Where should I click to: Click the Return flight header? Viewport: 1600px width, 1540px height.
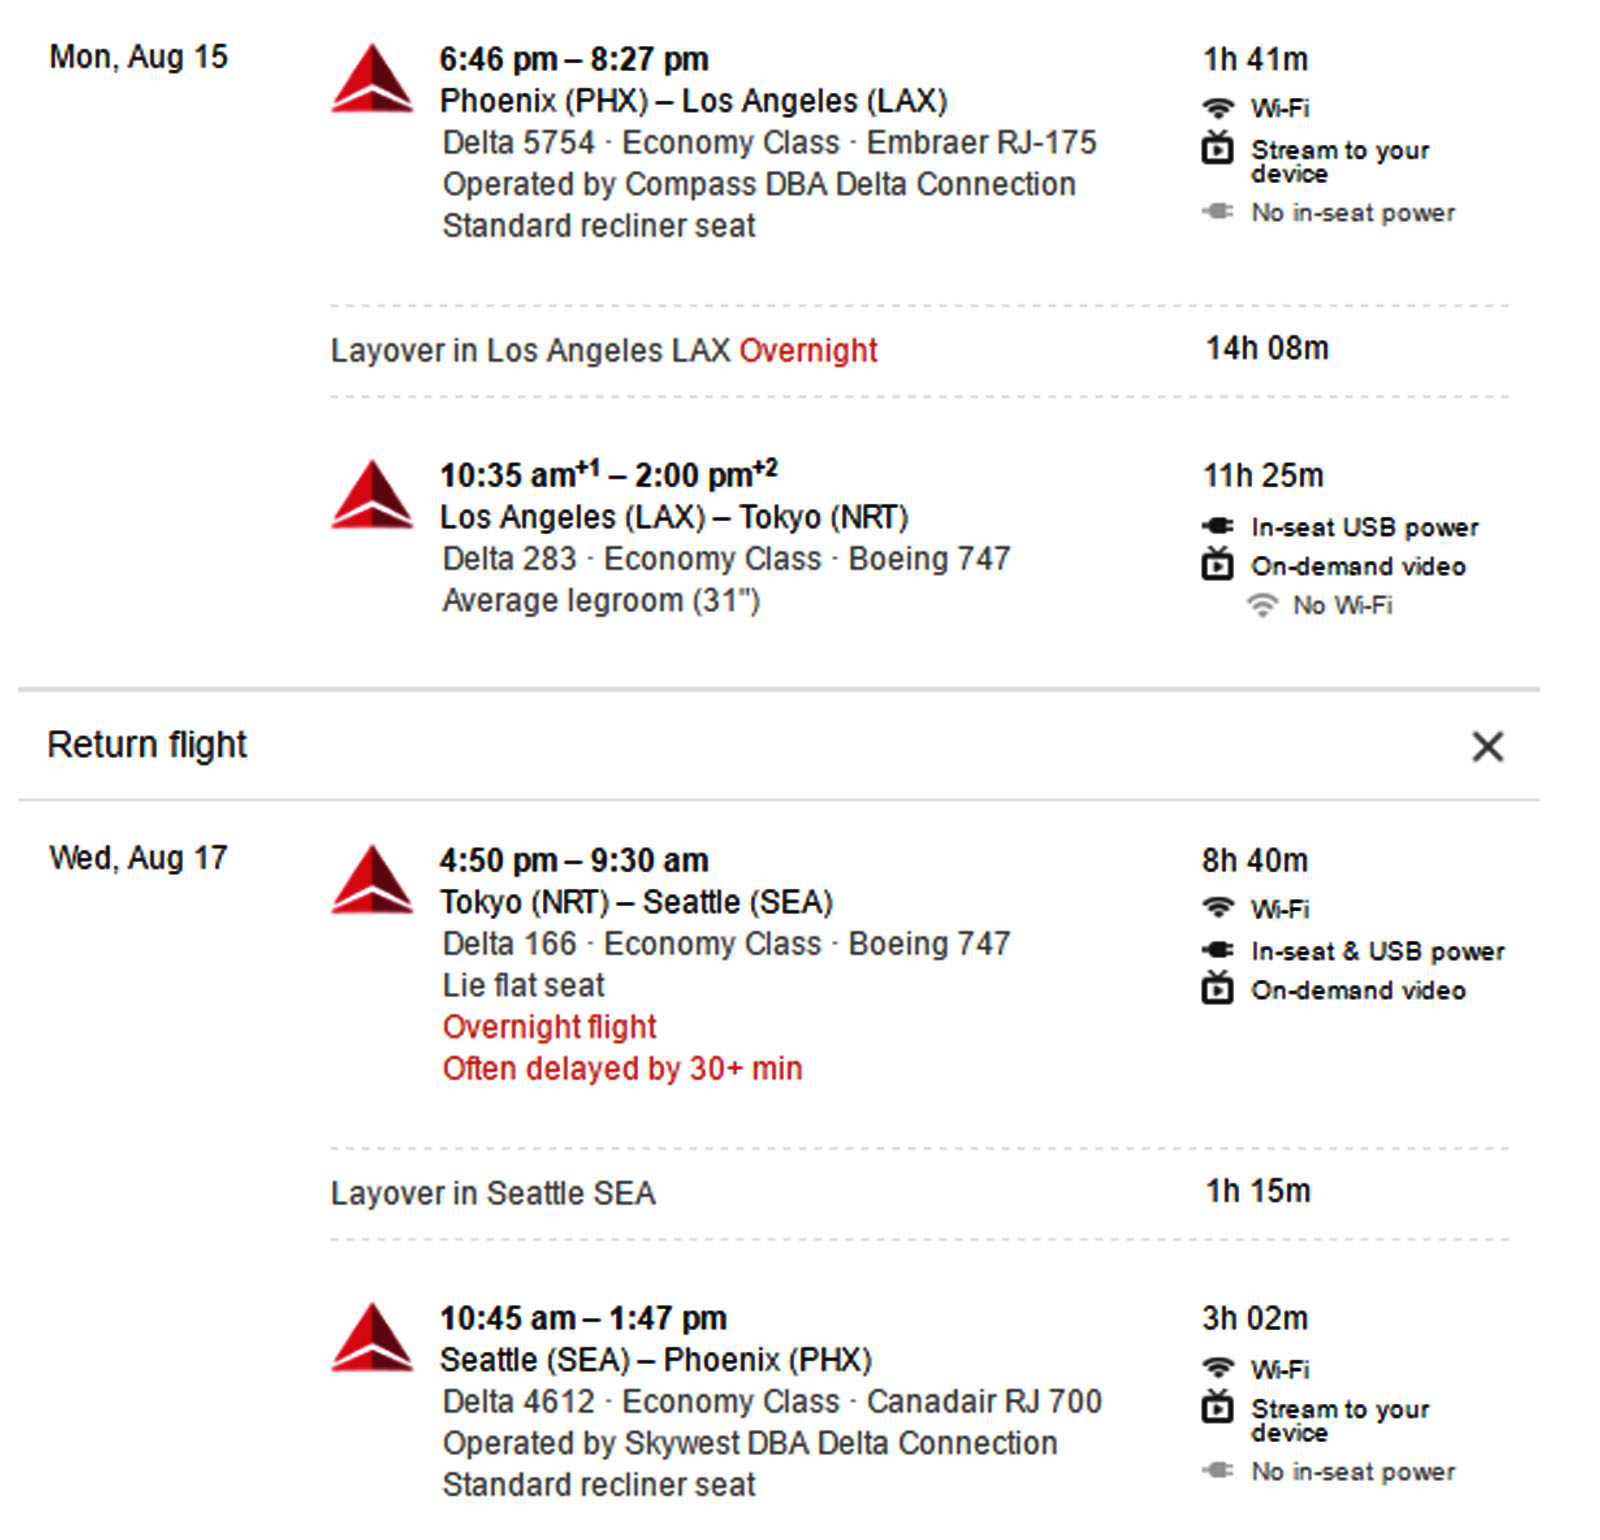(x=147, y=745)
